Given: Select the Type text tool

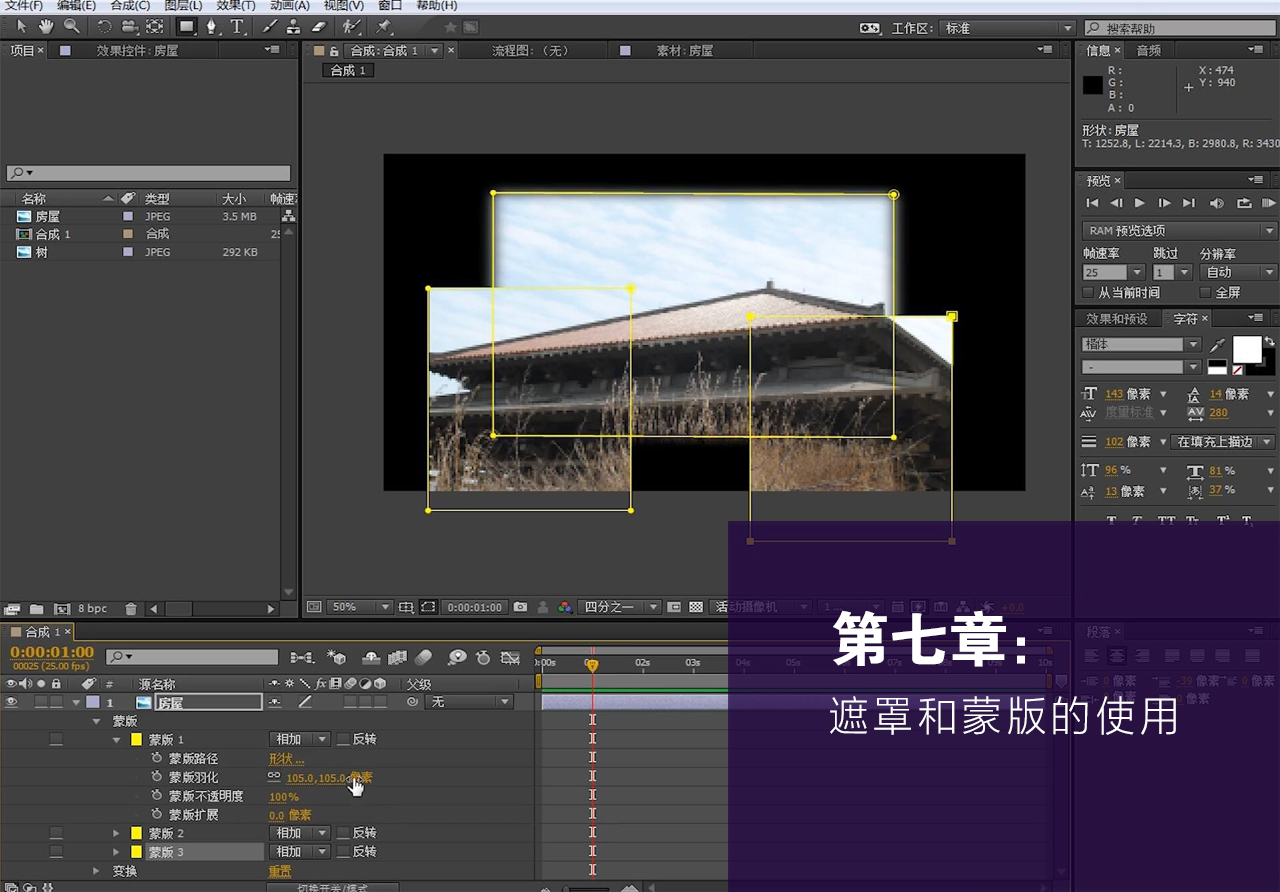Looking at the screenshot, I should coord(237,27).
